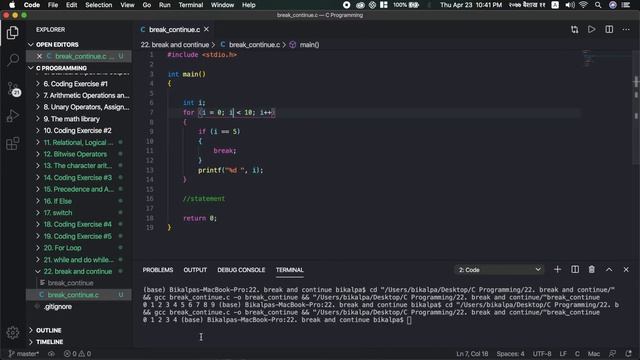Close the terminal panel
The width and height of the screenshot is (640, 360).
click(626, 269)
